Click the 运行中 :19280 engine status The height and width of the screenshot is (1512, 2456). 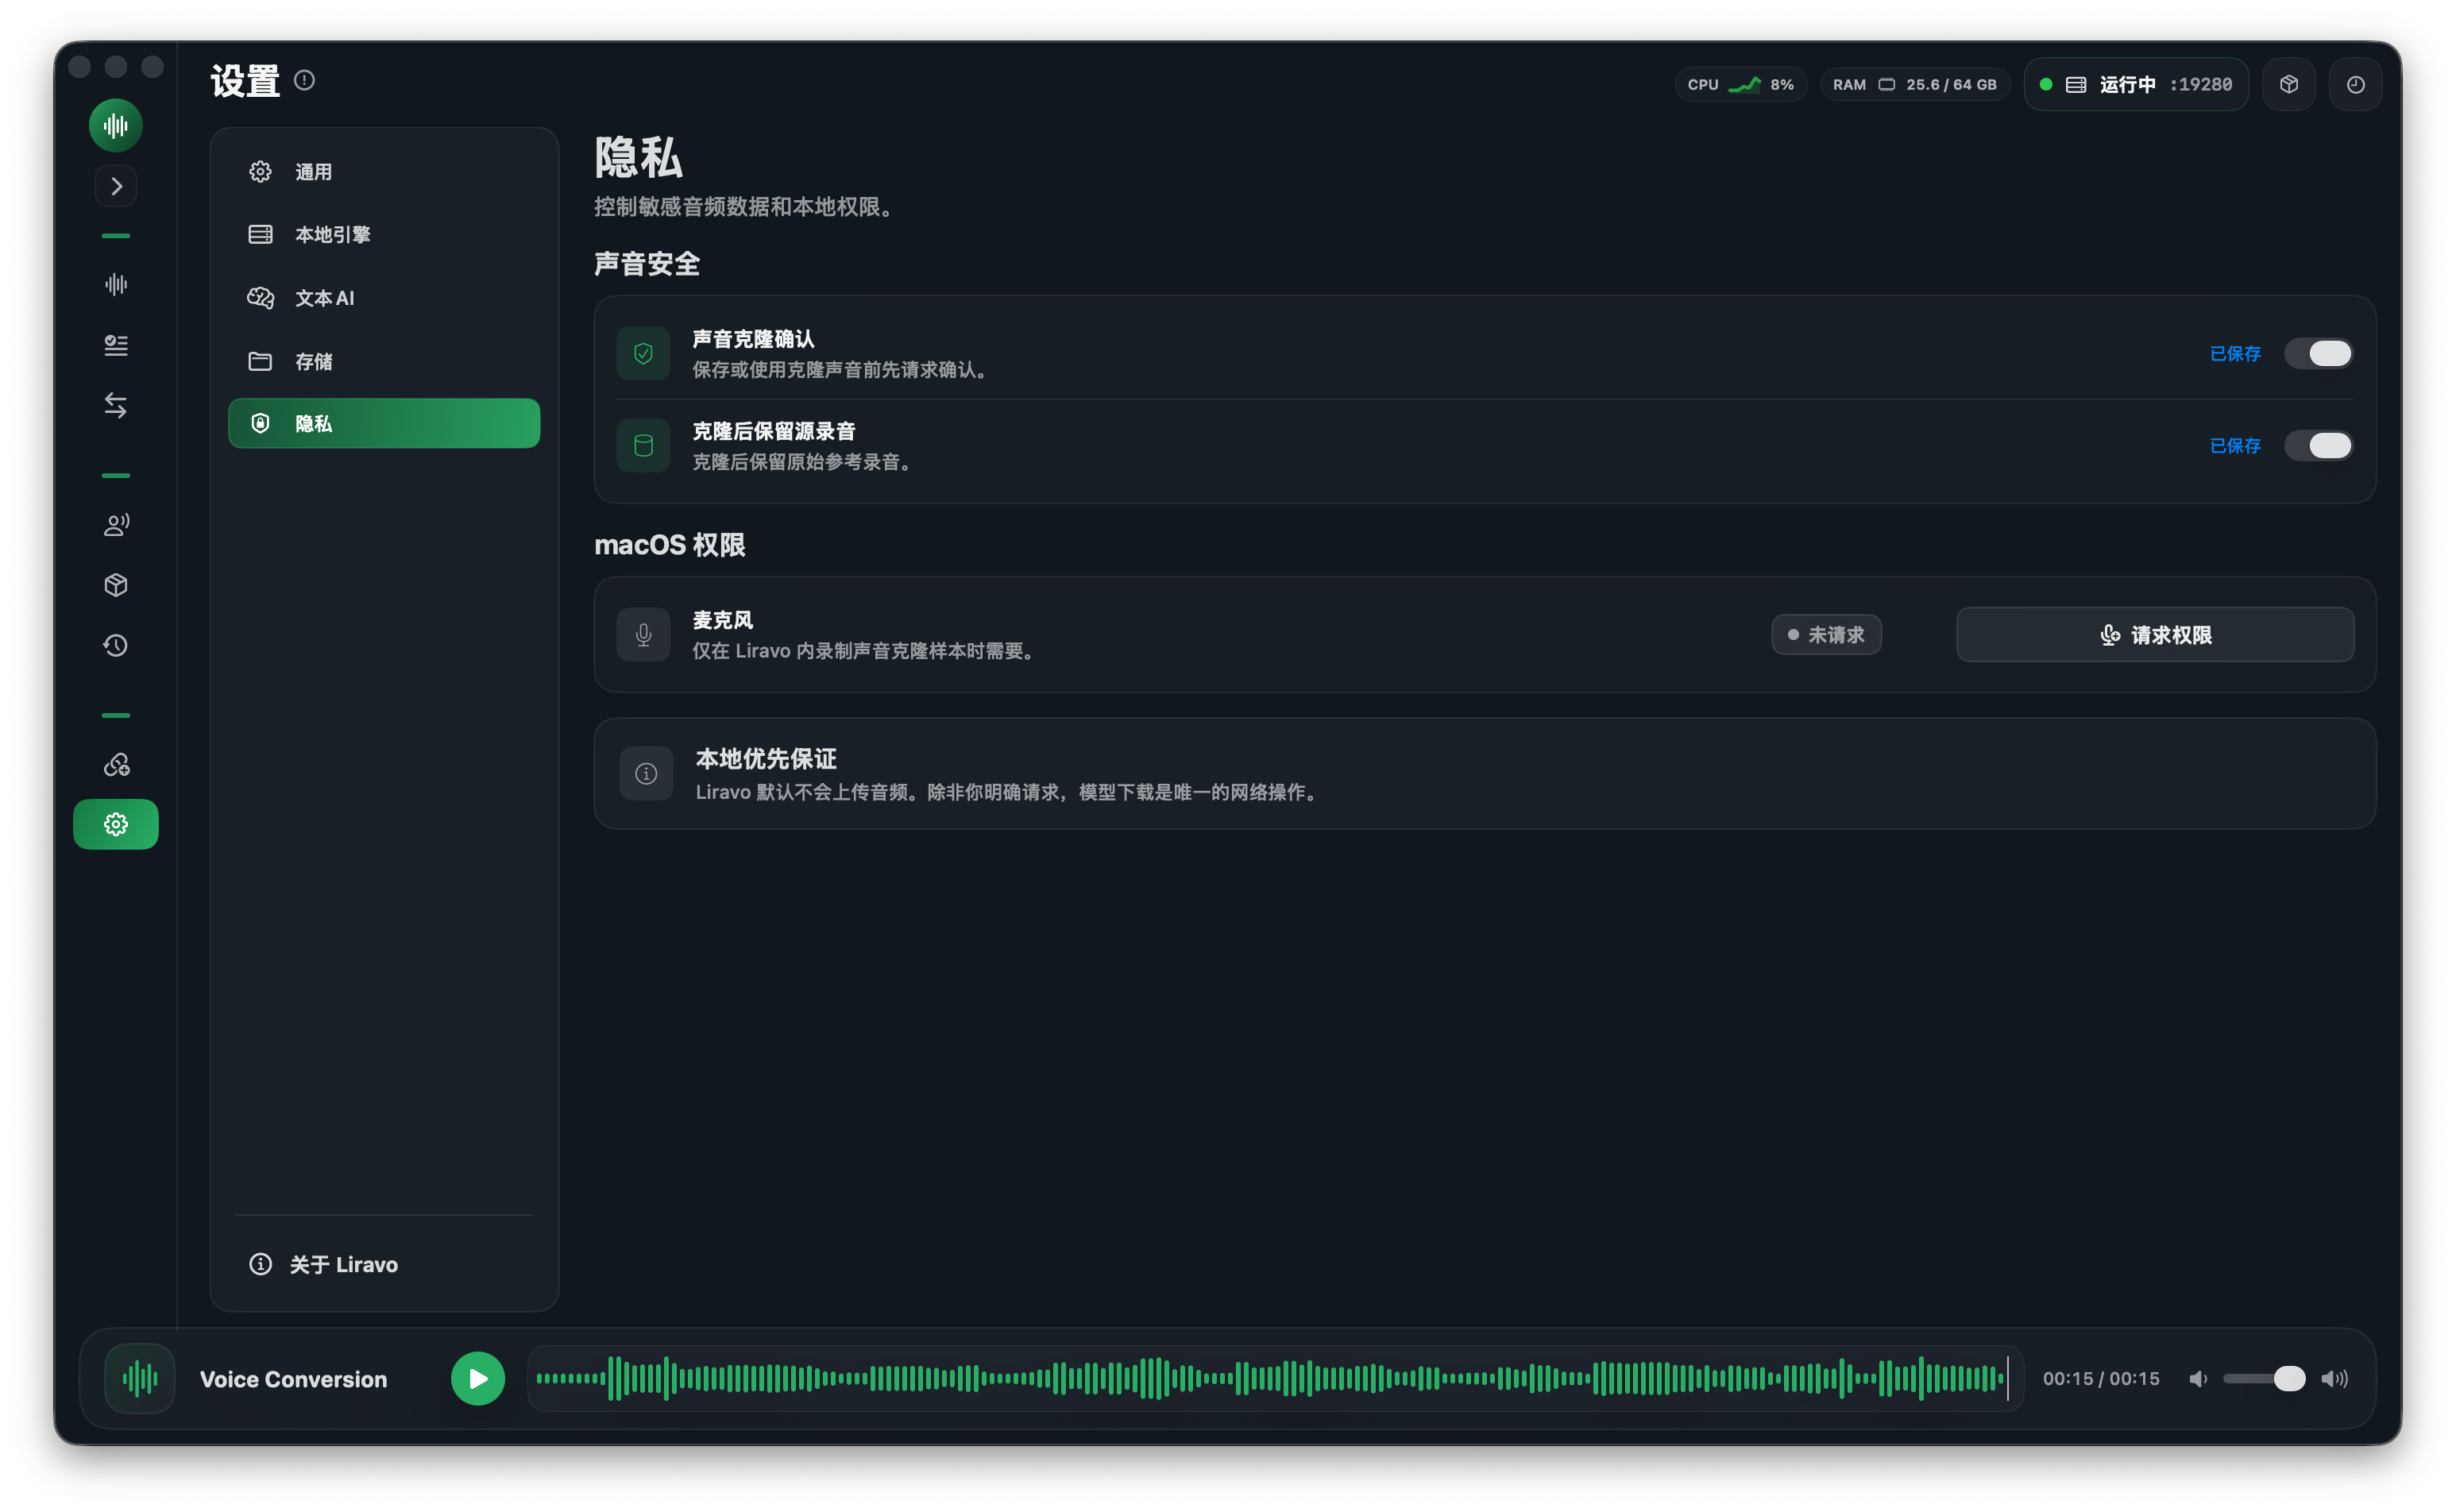(x=2136, y=85)
